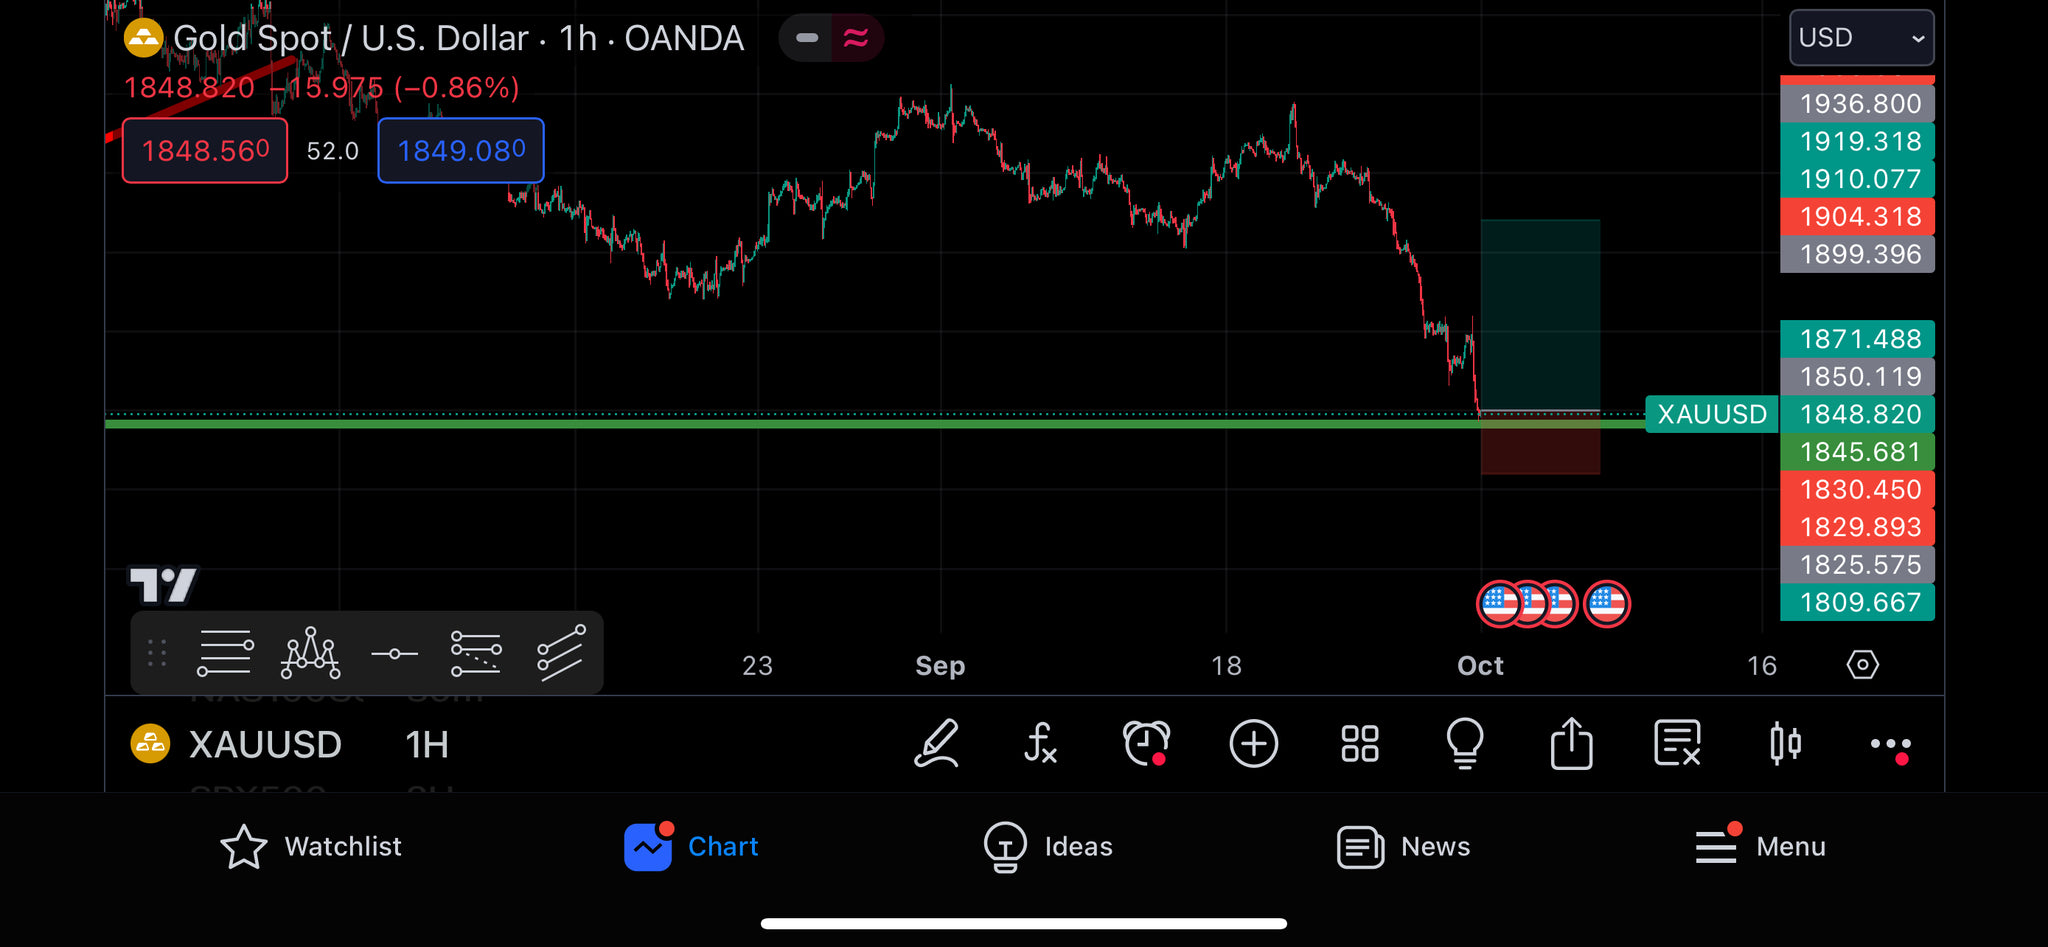
Task: Open the indicators fx menu
Action: [x=1040, y=744]
